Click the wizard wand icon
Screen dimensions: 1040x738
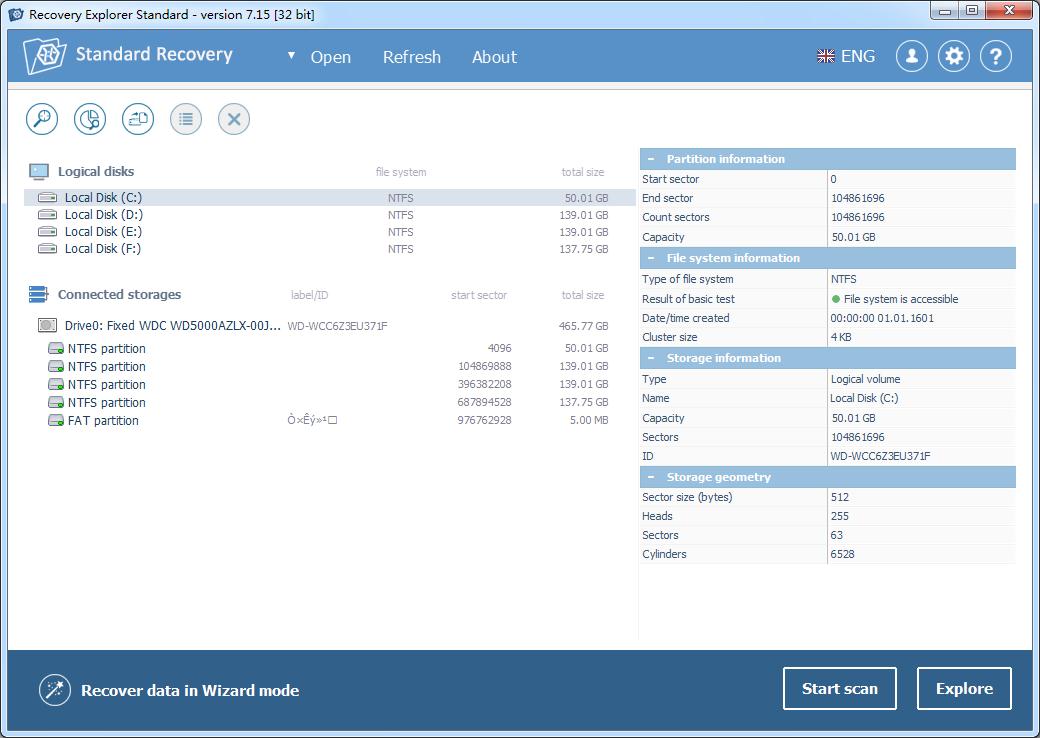click(54, 690)
